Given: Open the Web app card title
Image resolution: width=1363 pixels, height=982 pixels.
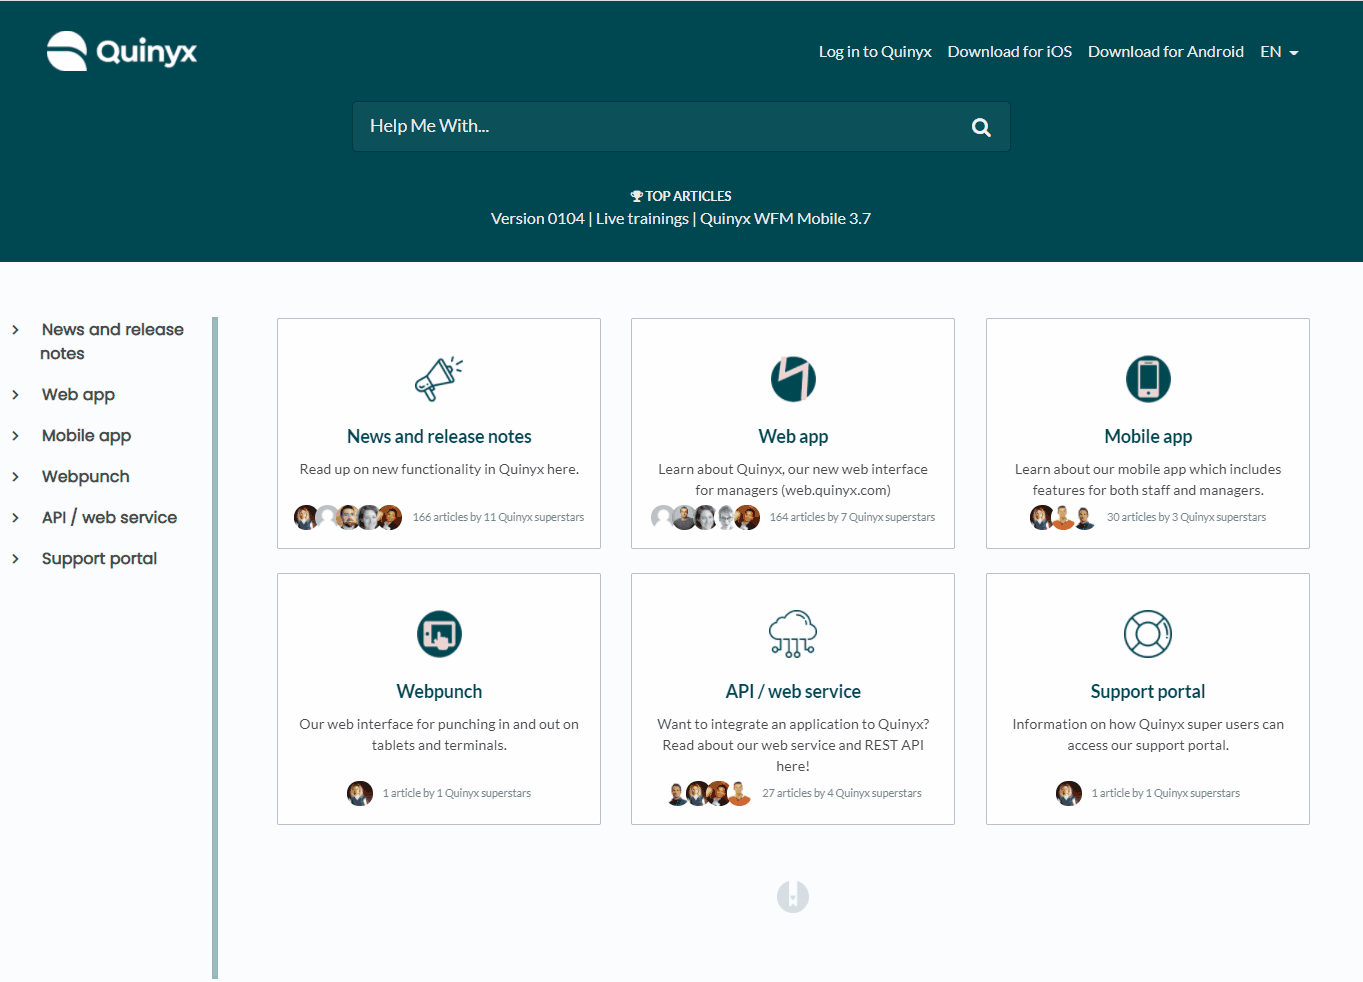Looking at the screenshot, I should tap(793, 437).
